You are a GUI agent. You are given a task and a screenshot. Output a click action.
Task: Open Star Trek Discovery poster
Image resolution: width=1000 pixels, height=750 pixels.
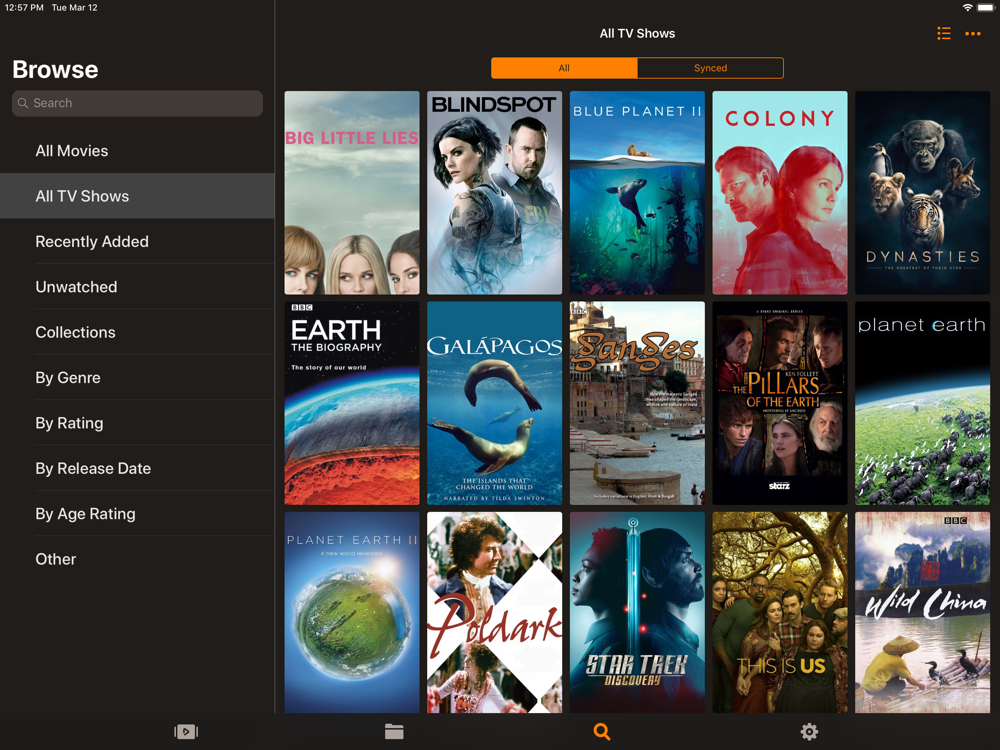pyautogui.click(x=637, y=612)
